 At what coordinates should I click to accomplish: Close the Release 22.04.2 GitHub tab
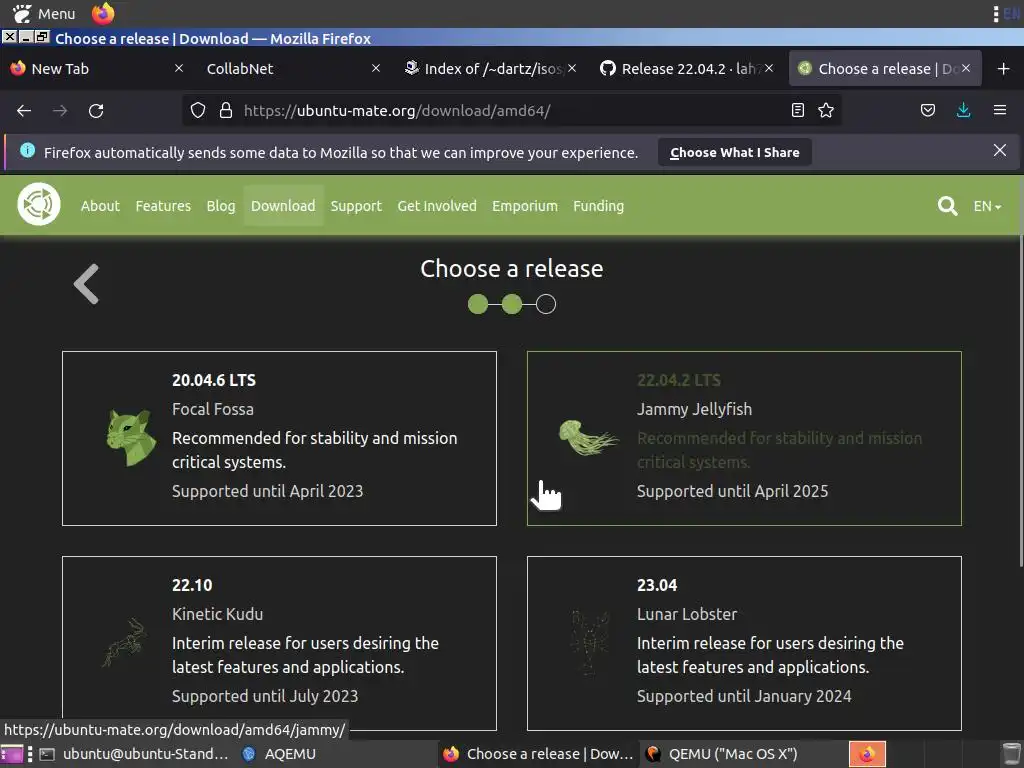coord(769,68)
